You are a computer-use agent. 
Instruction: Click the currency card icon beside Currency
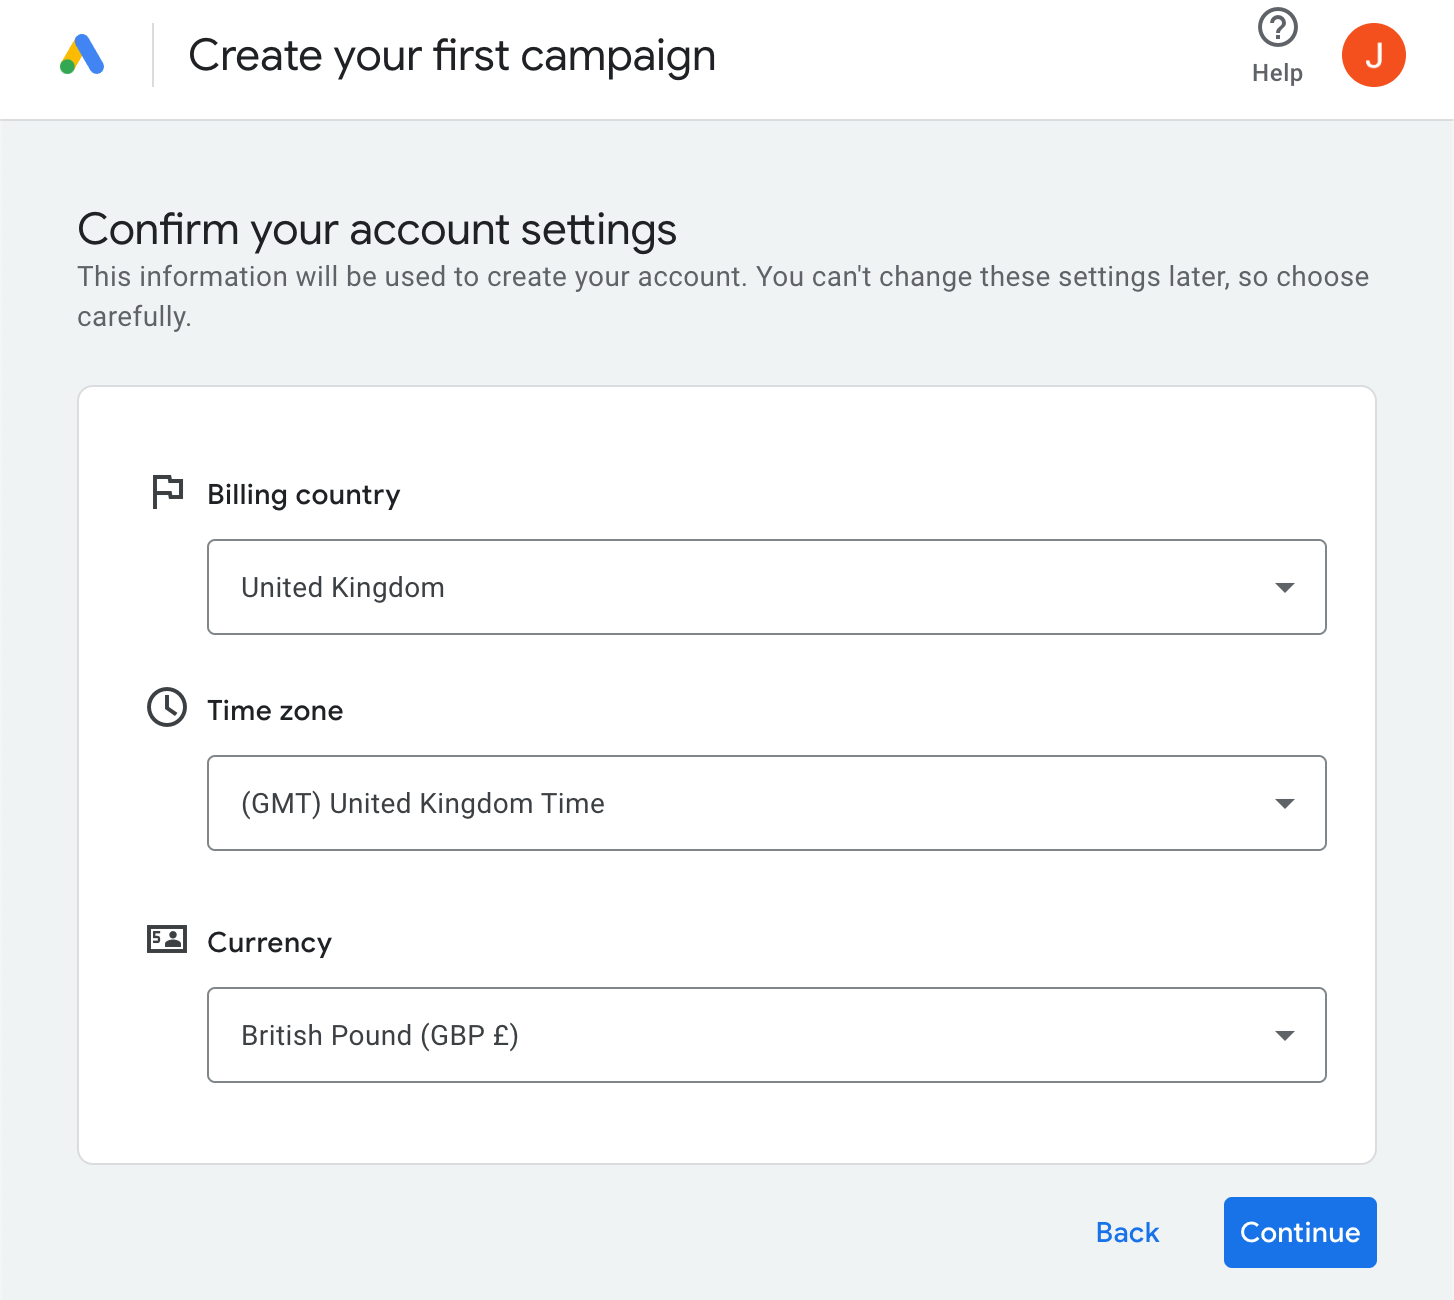(x=166, y=939)
